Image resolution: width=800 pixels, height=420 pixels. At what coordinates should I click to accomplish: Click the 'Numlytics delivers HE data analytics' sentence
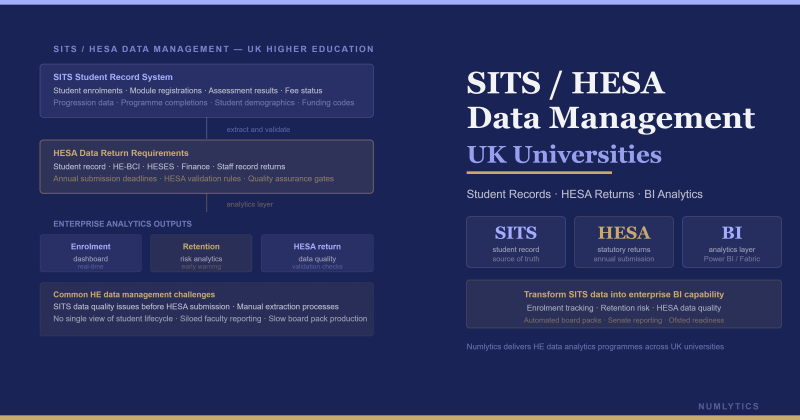(595, 347)
